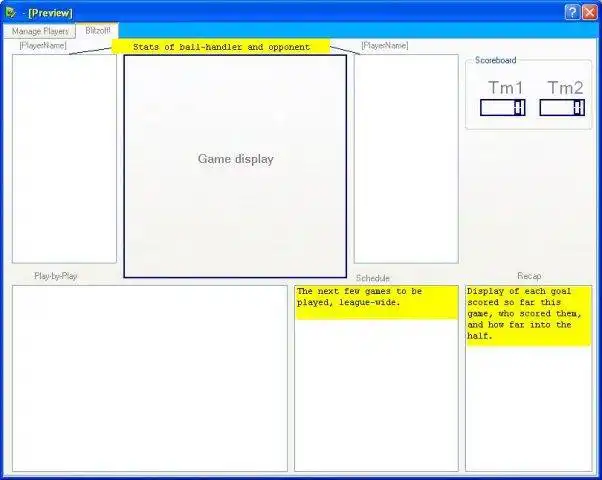Screen dimensions: 602x480
Task: Click the Recap label
Action: point(529,276)
